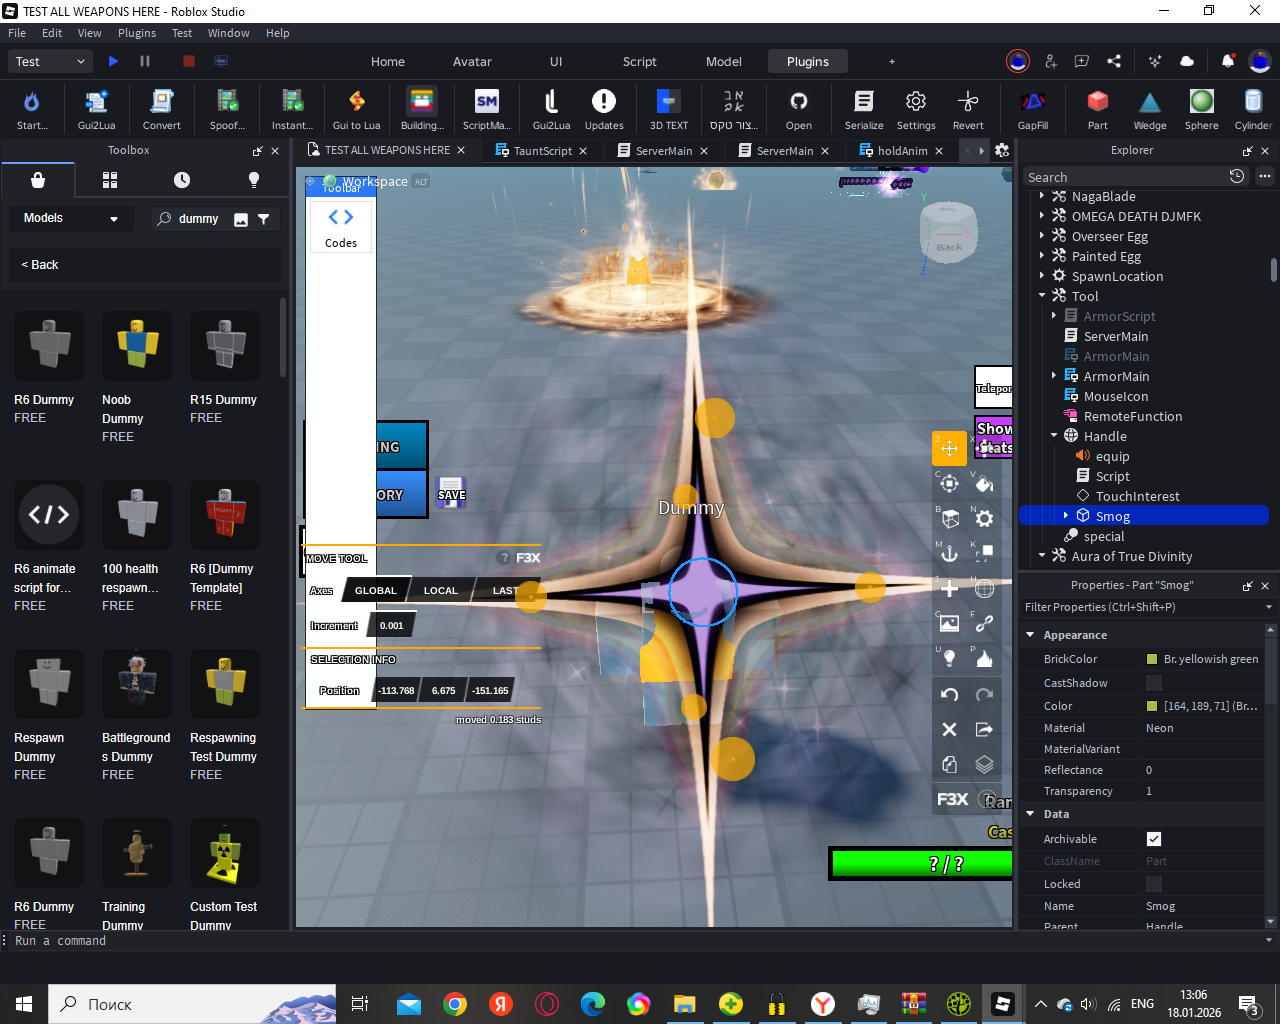Select the F3X paint bucket tool
The height and width of the screenshot is (1024, 1280).
point(984,484)
